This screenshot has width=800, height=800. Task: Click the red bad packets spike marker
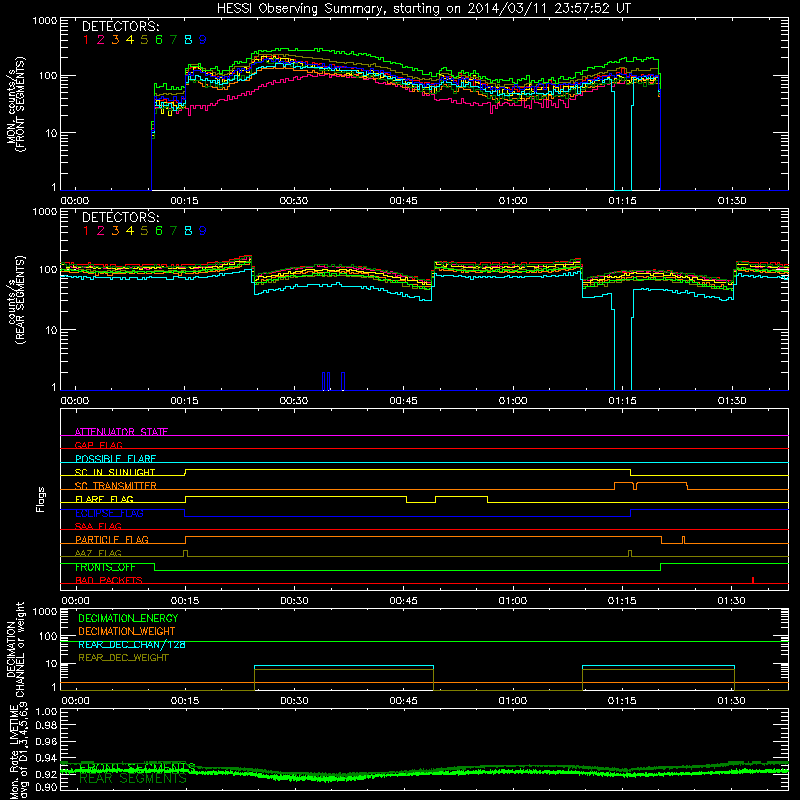(x=753, y=580)
